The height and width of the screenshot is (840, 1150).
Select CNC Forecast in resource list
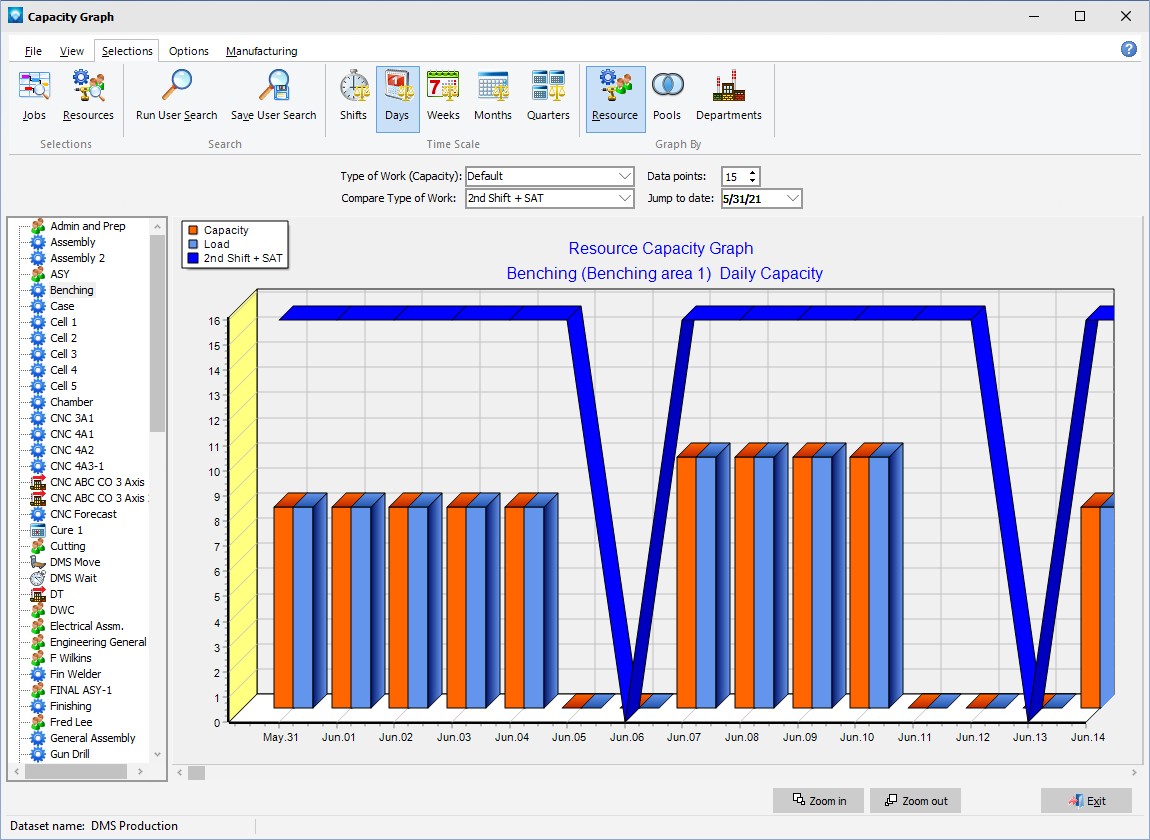(83, 514)
